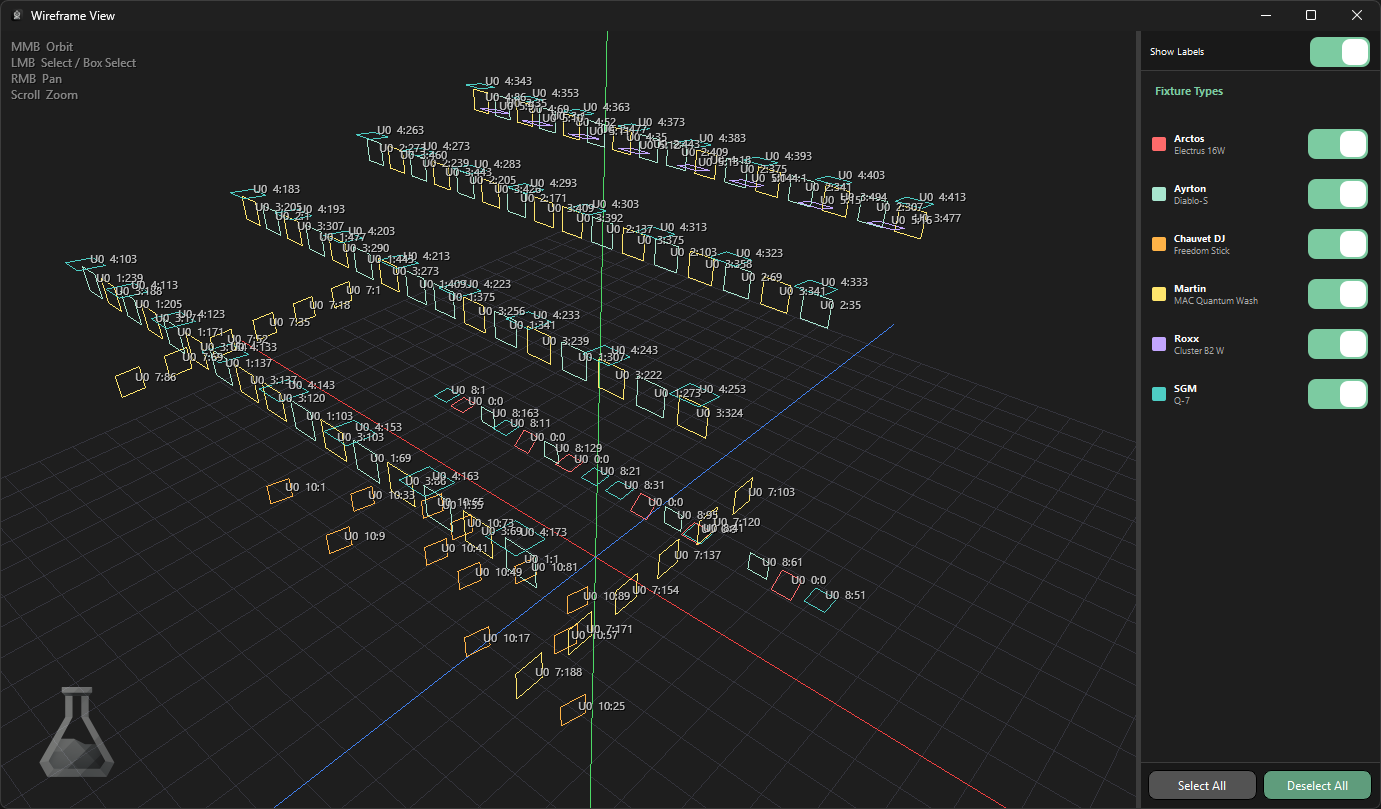Toggle the Show Labels switch
This screenshot has height=809, width=1381.
1339,52
